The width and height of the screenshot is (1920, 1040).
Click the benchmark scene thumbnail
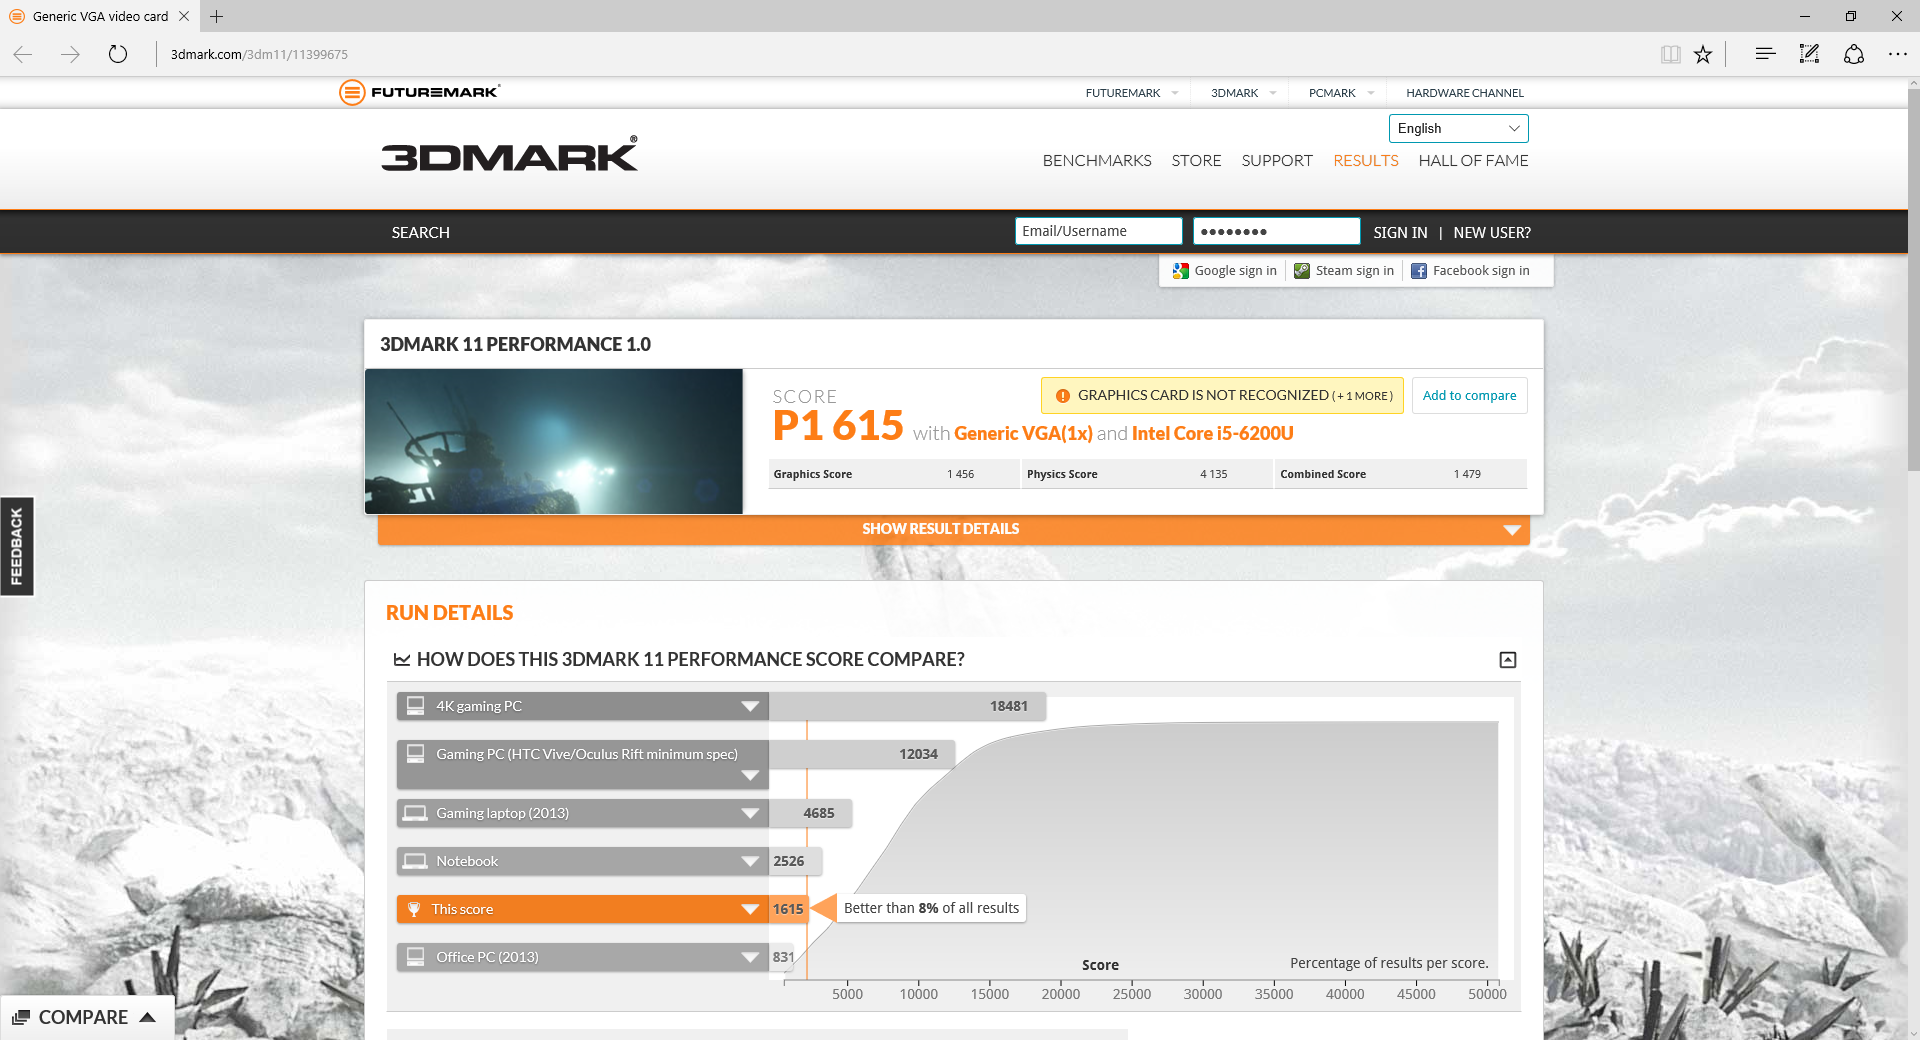[x=554, y=441]
